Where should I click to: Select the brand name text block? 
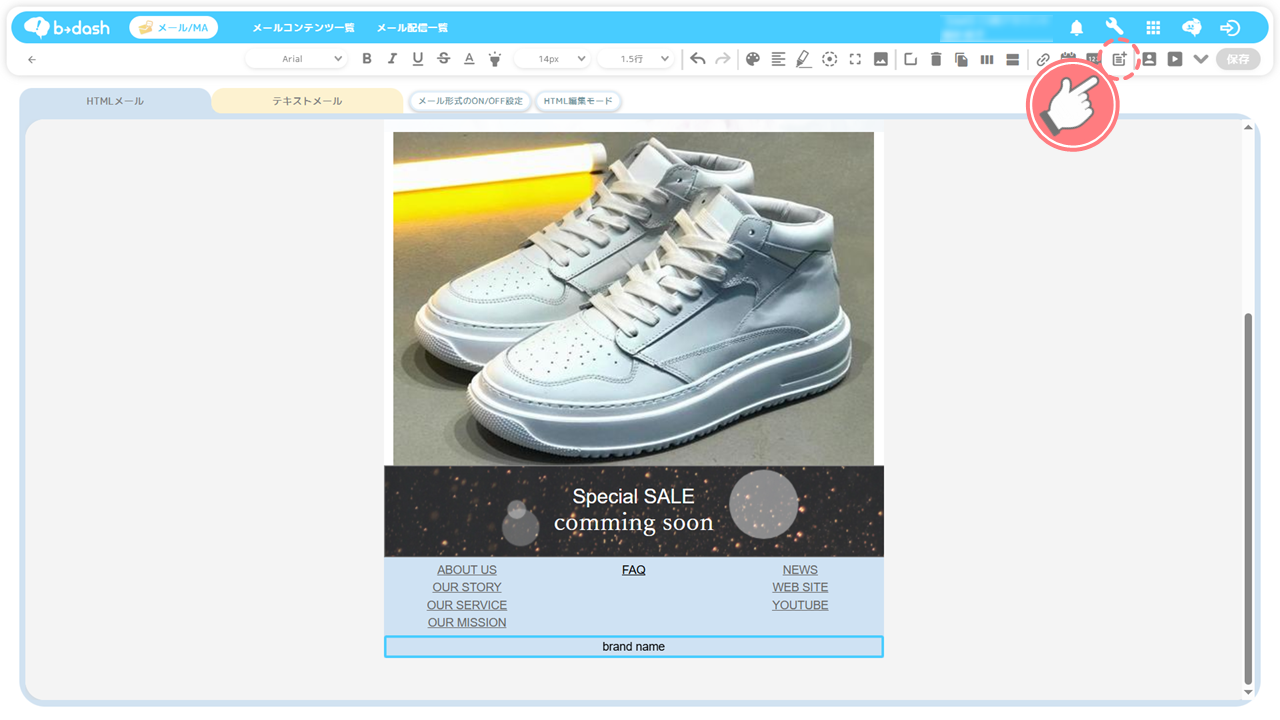(634, 647)
